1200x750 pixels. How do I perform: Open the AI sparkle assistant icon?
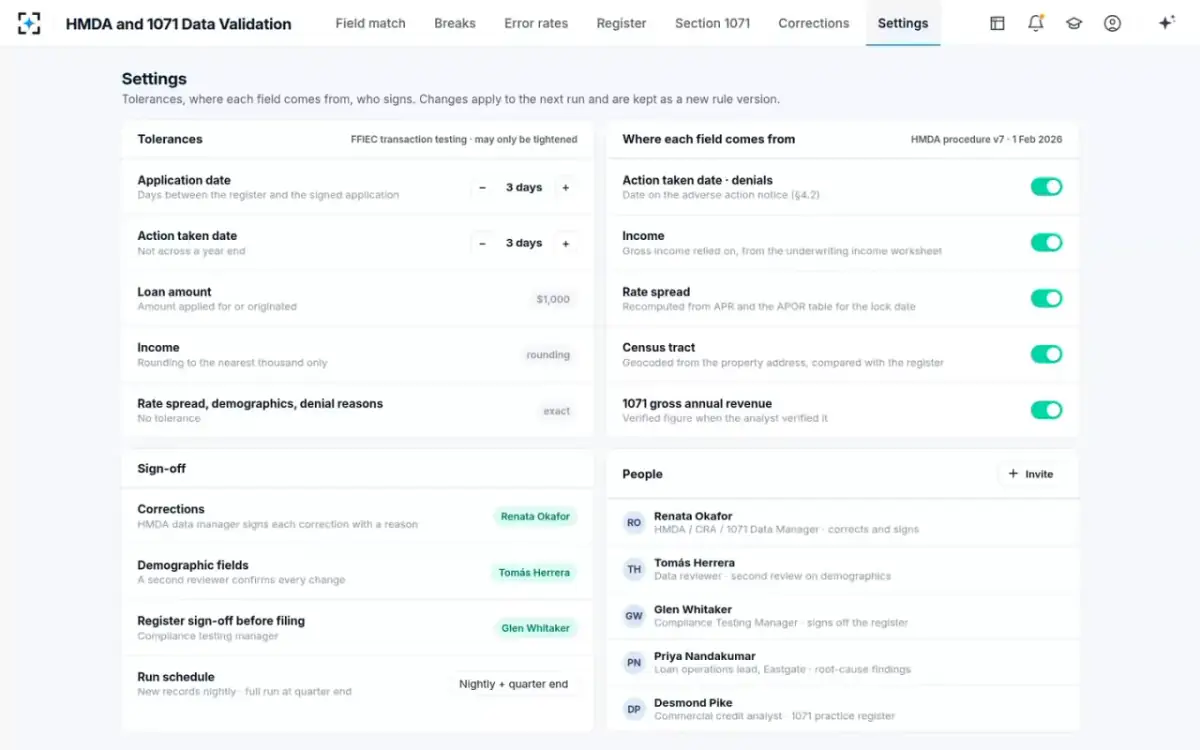tap(1166, 23)
